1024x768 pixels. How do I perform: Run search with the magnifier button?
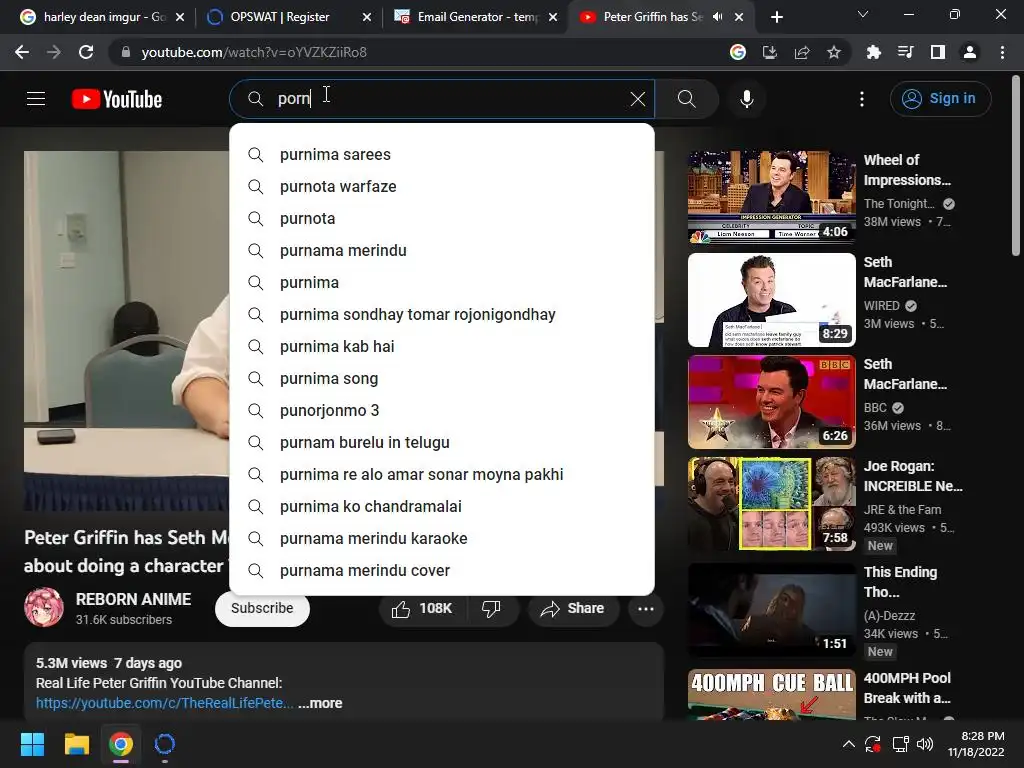686,99
